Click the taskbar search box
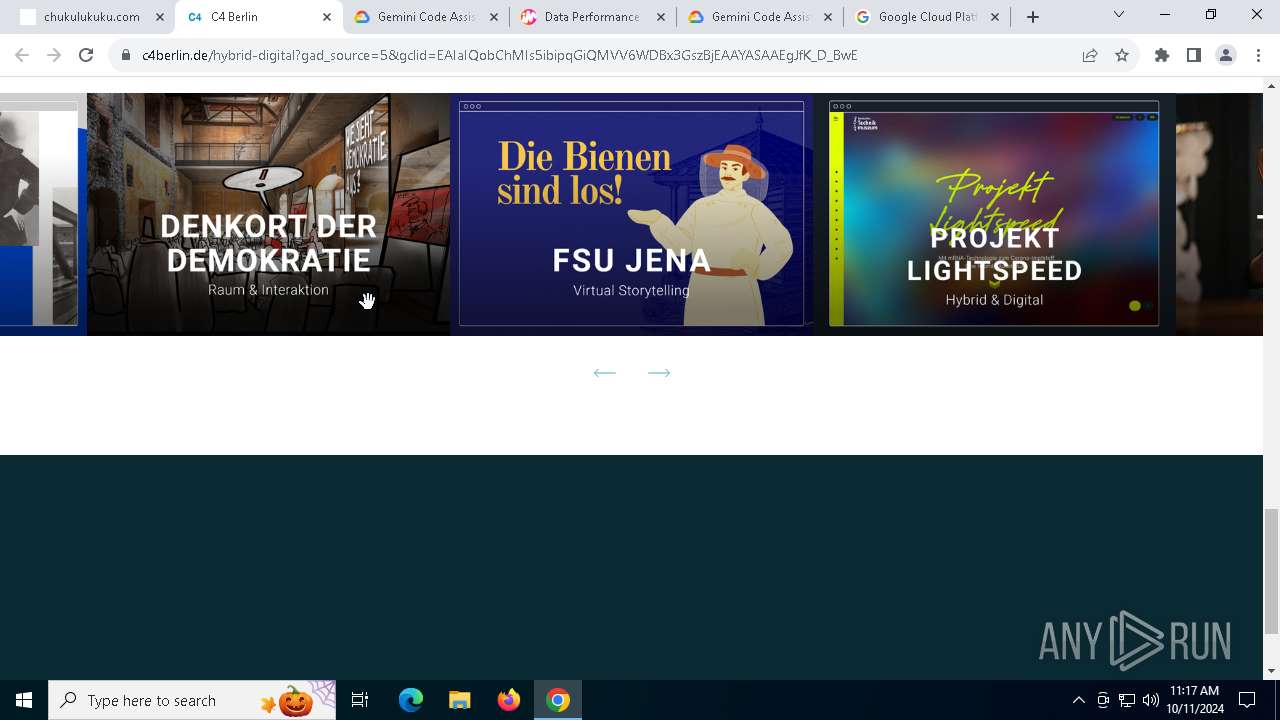This screenshot has width=1280, height=720. click(x=192, y=700)
